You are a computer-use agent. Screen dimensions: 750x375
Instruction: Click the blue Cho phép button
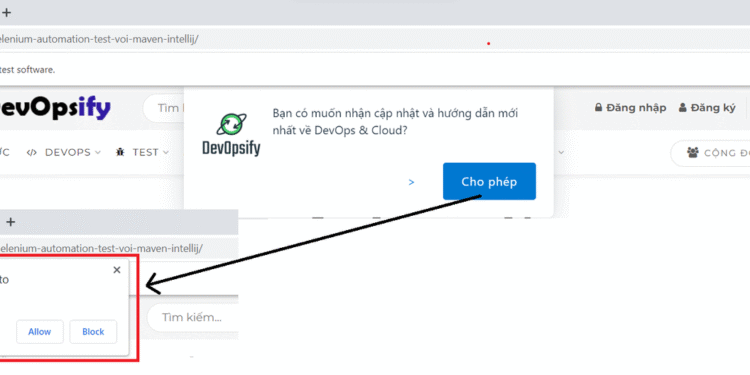click(x=489, y=181)
